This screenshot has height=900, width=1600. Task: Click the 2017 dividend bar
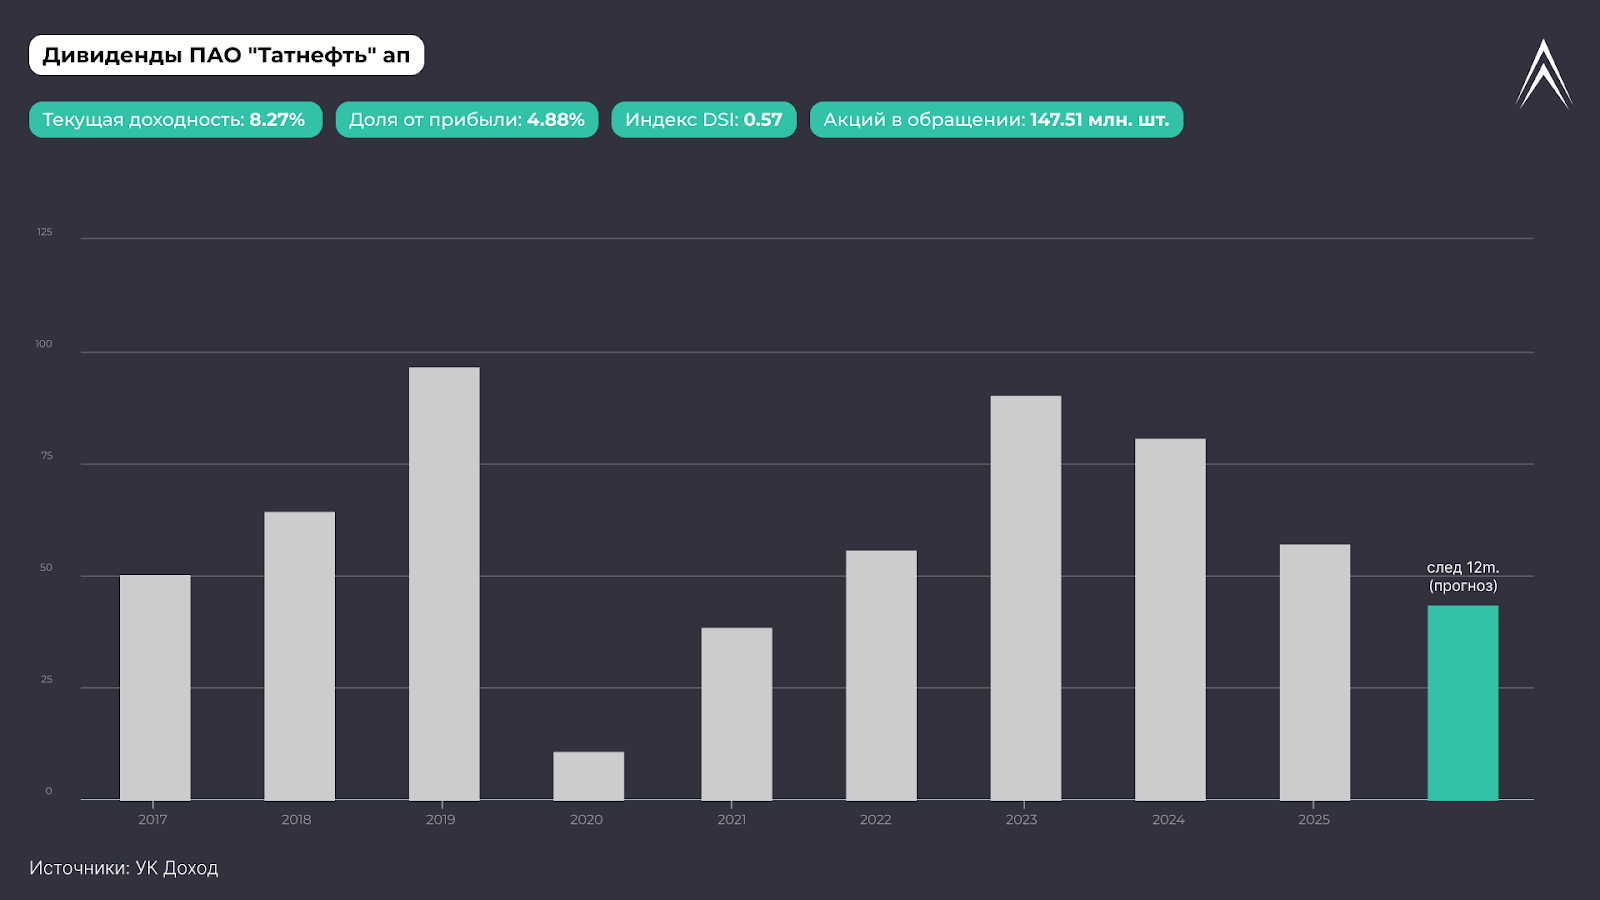click(x=155, y=688)
